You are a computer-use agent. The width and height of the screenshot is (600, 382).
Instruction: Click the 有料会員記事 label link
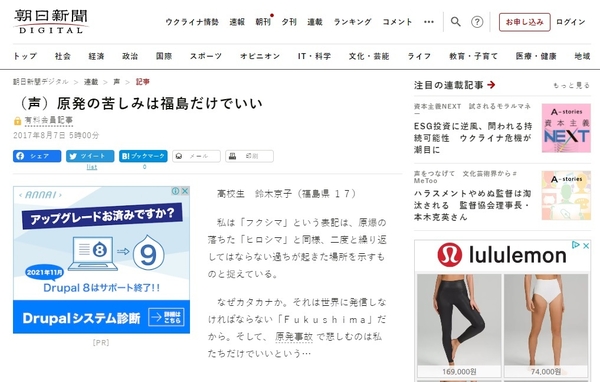[x=49, y=120]
